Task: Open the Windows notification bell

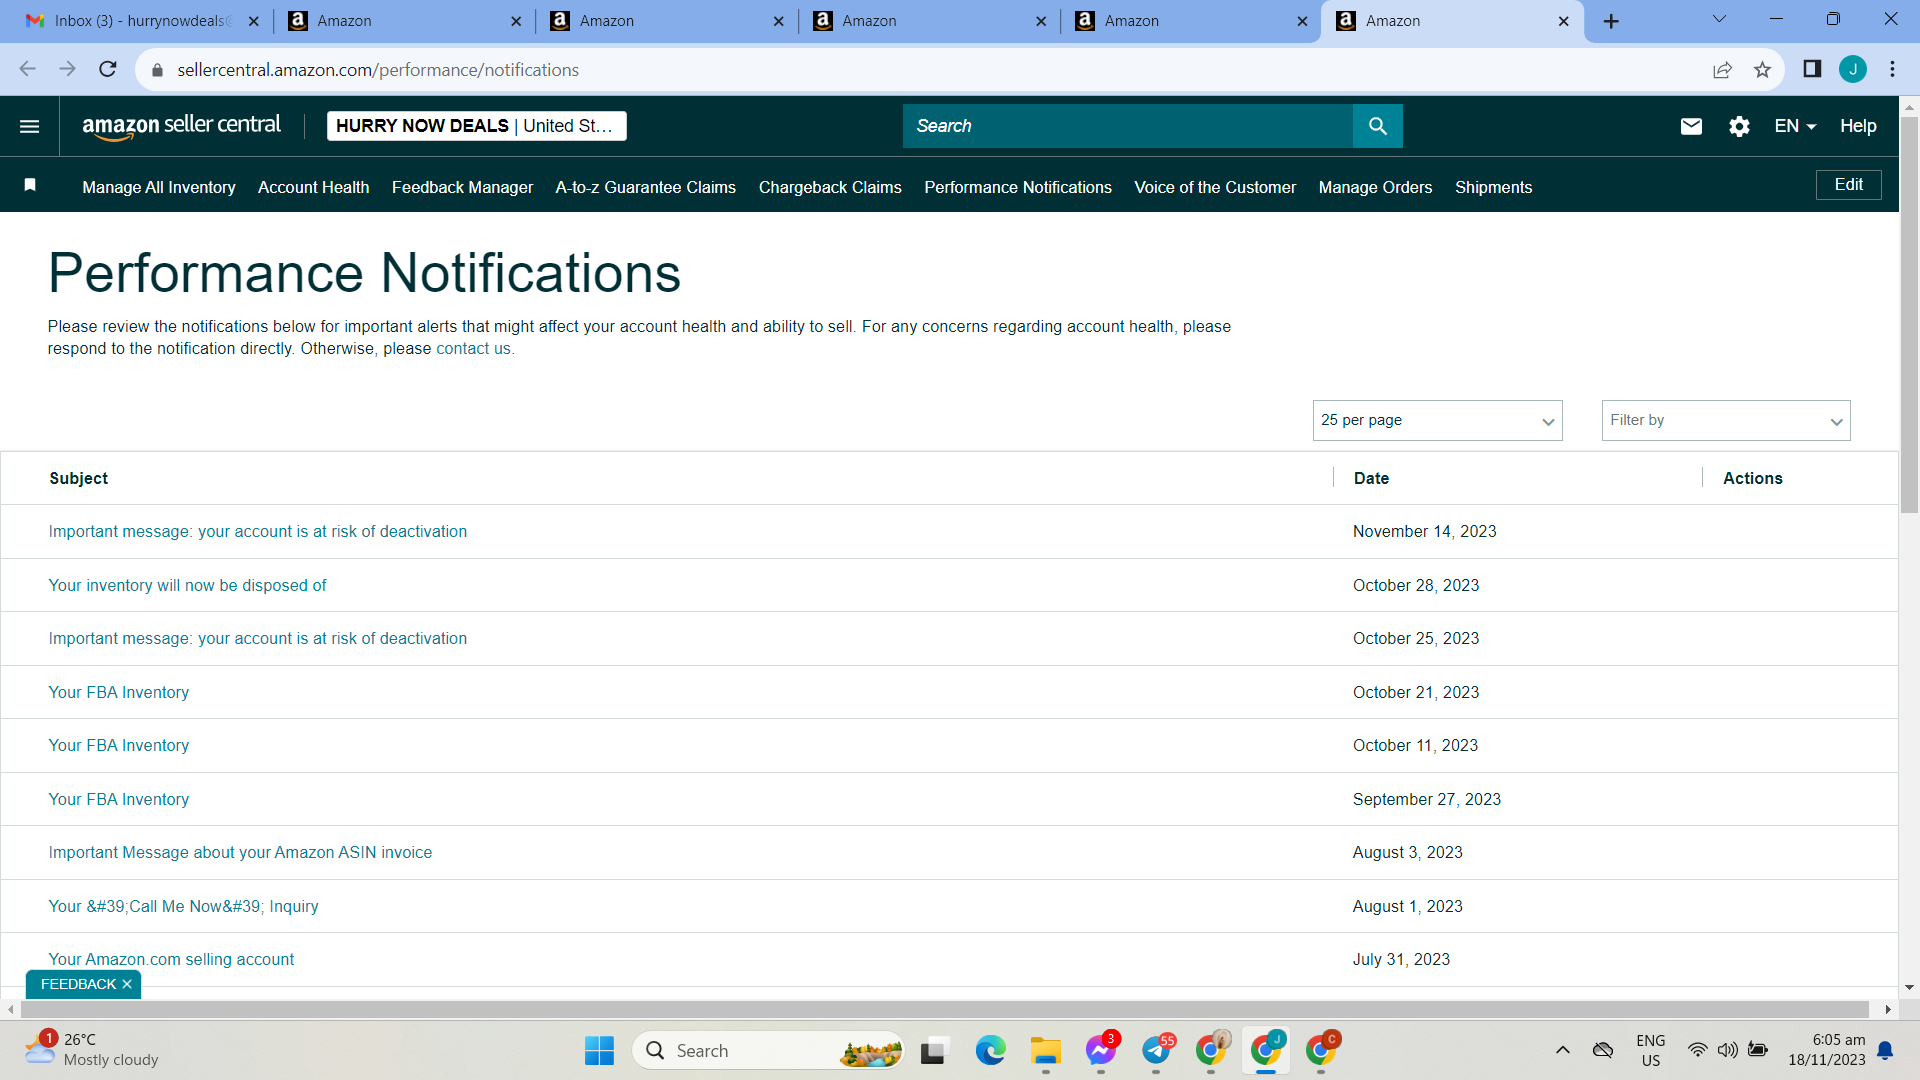Action: (1885, 1050)
